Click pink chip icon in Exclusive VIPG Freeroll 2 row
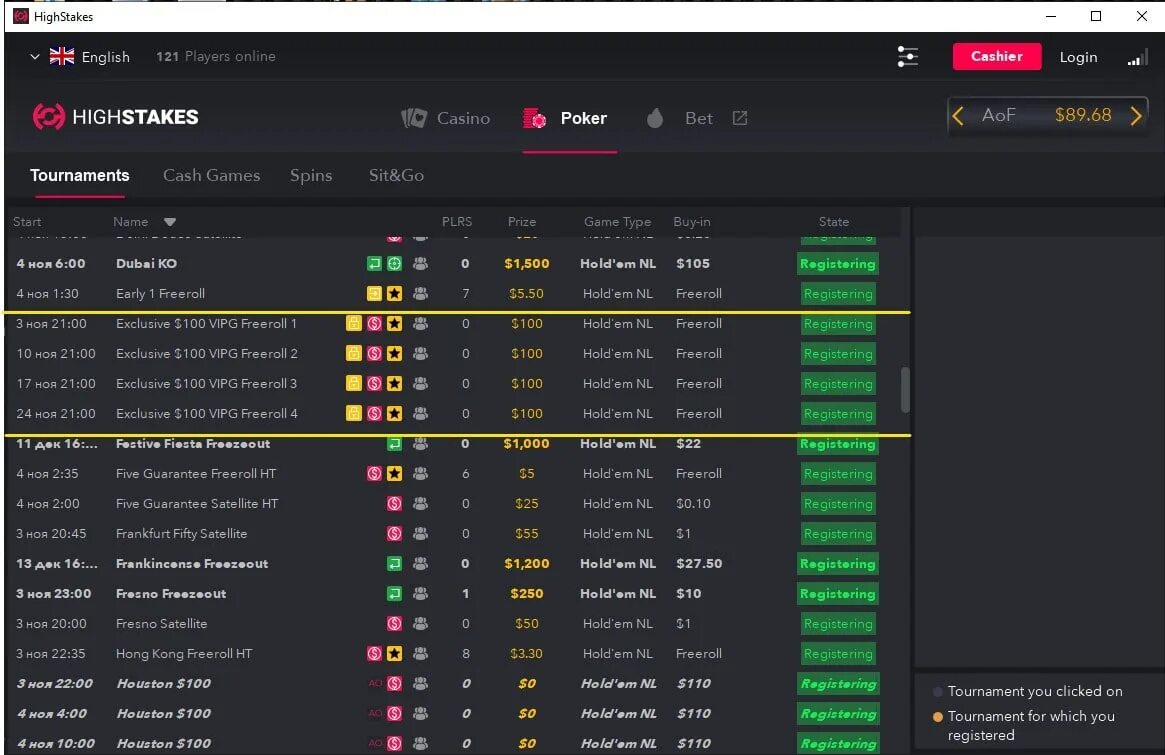 pos(374,354)
